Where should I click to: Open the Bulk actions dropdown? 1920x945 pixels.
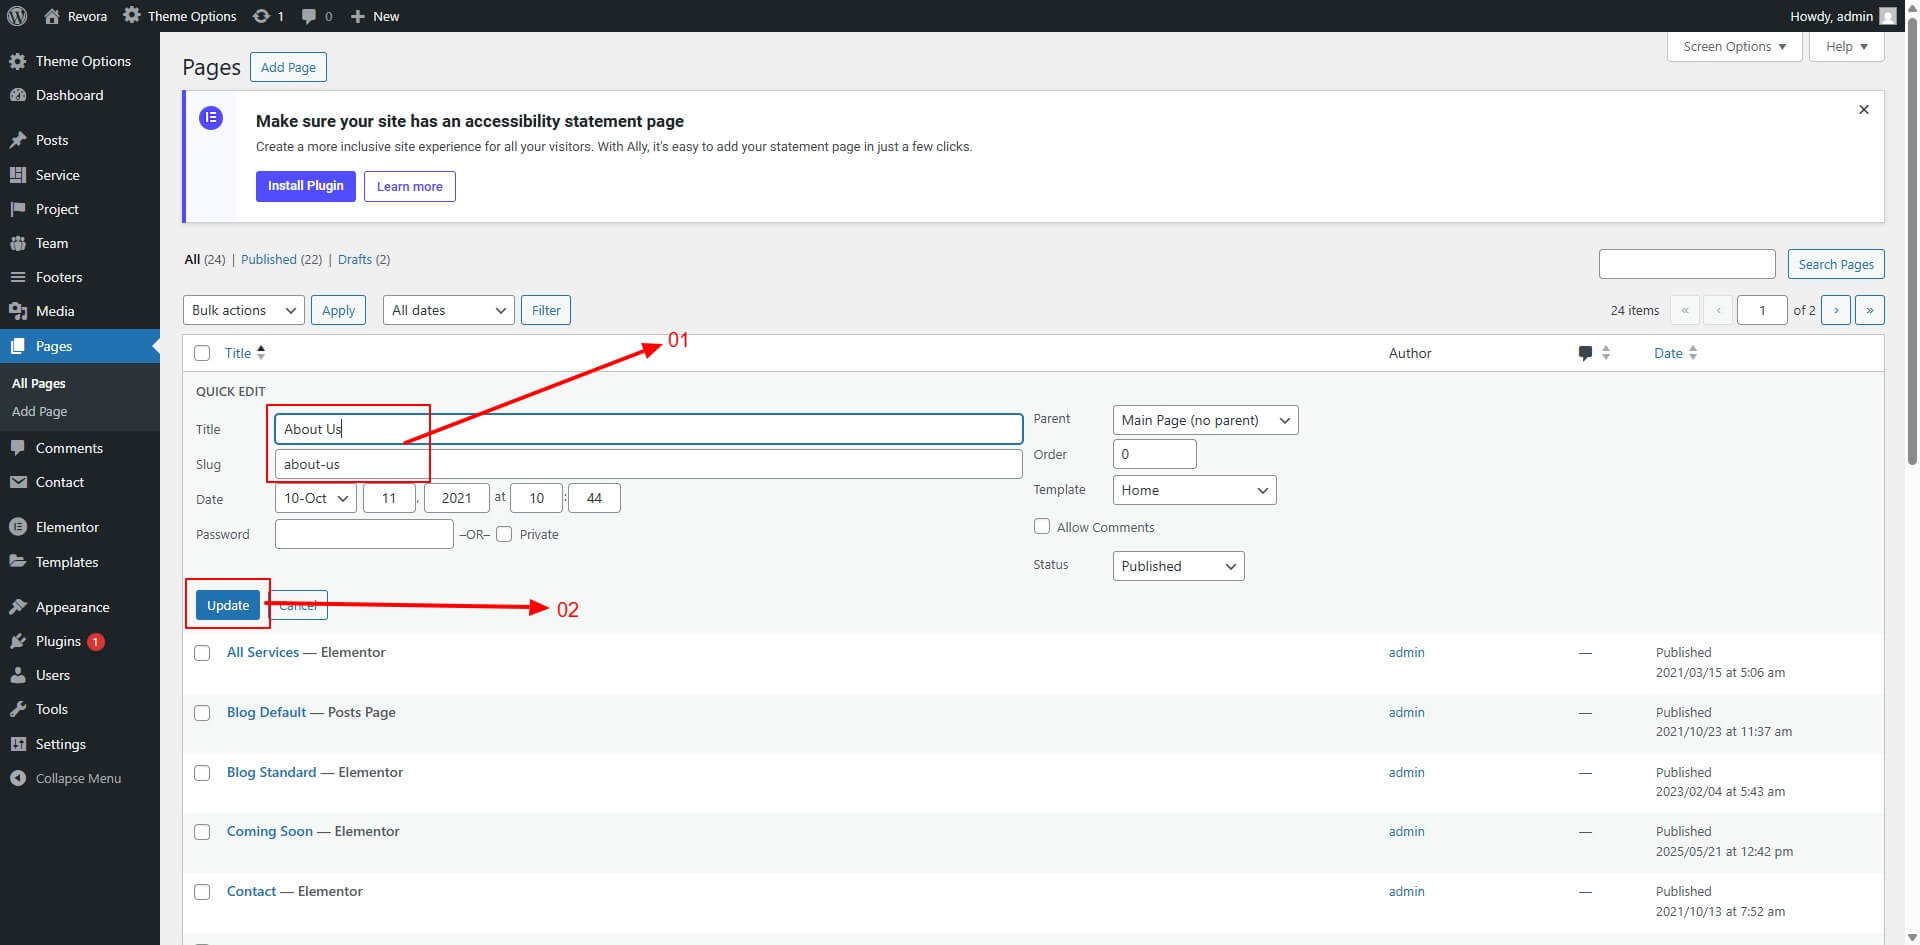click(x=244, y=310)
